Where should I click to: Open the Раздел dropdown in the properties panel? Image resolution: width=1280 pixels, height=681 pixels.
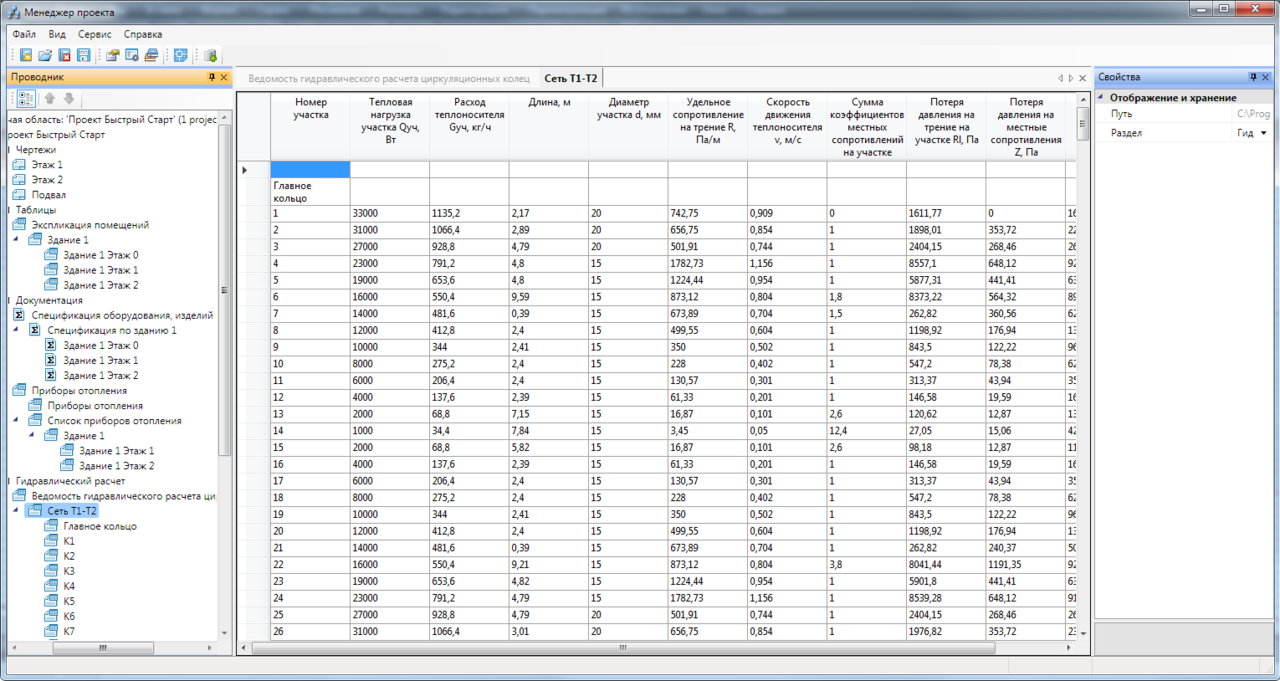[1263, 133]
